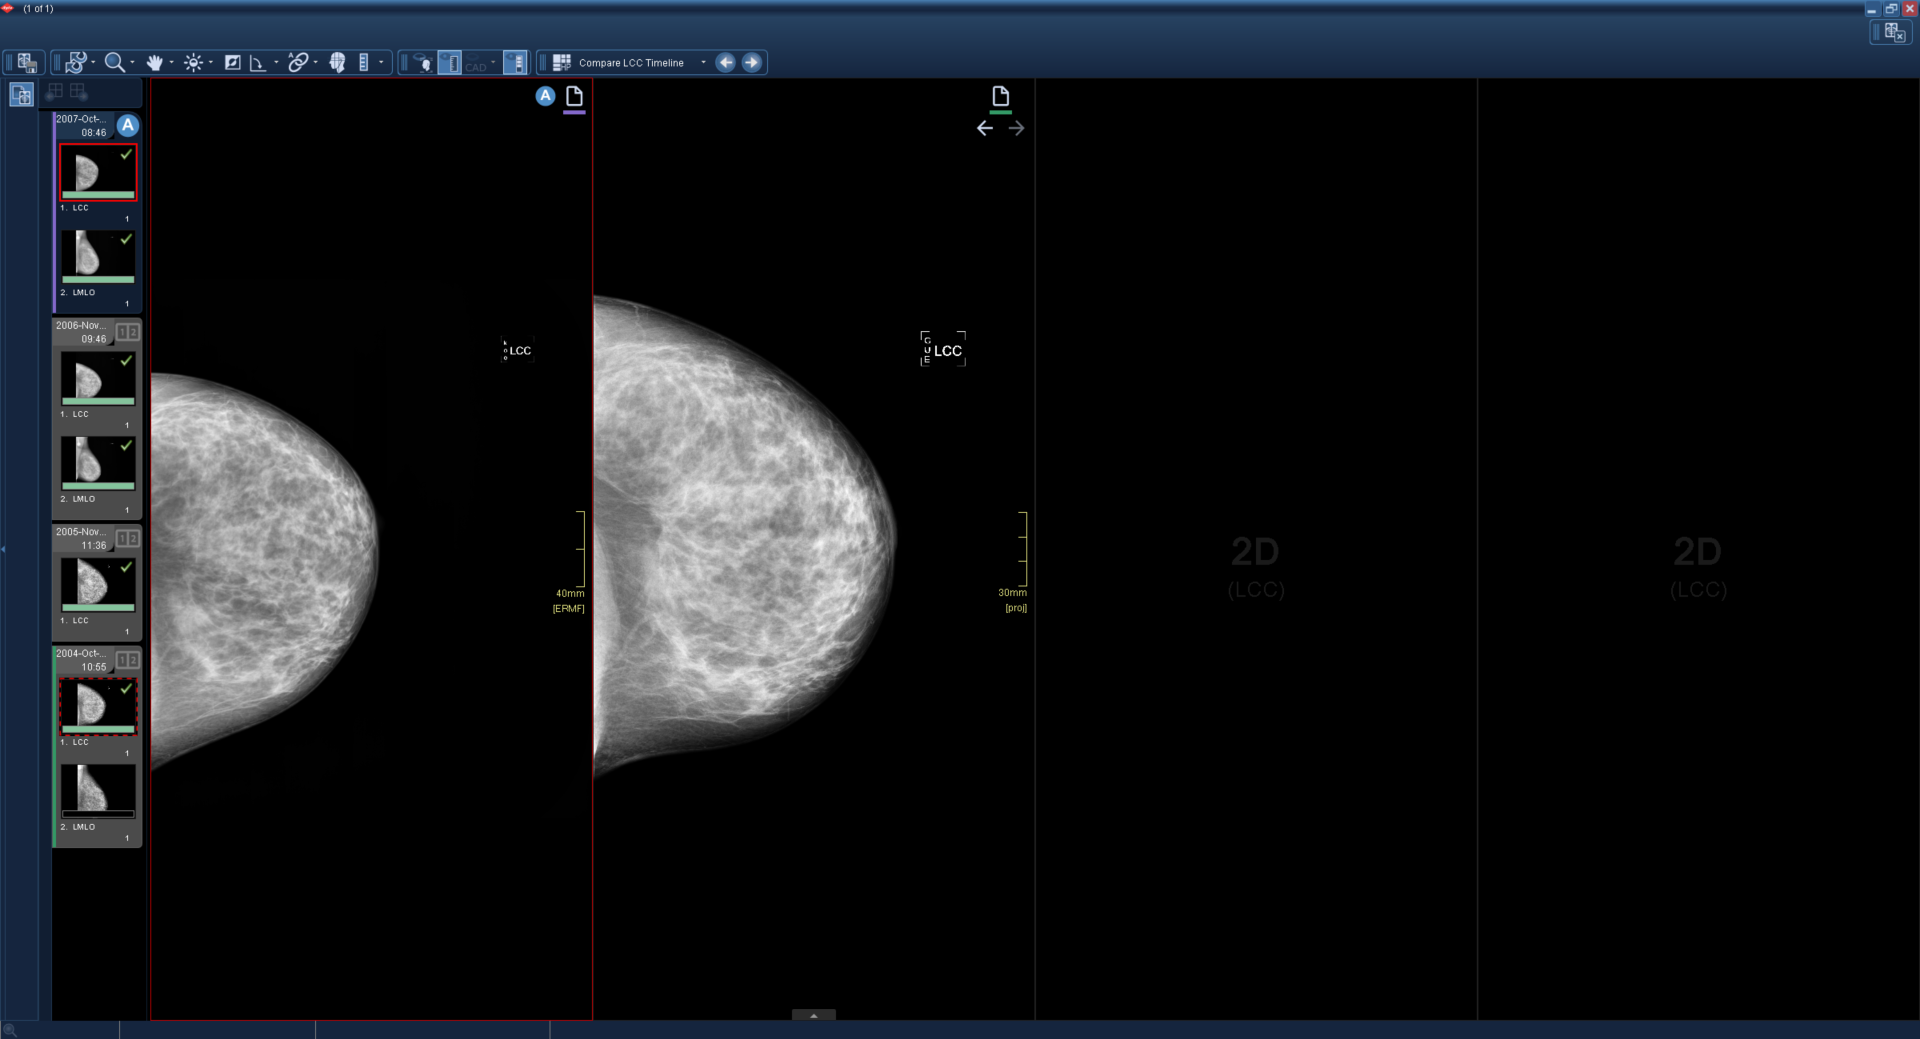Viewport: 1920px width, 1039px height.
Task: Open the 2004-Oct LMLO thumbnail
Action: (97, 790)
